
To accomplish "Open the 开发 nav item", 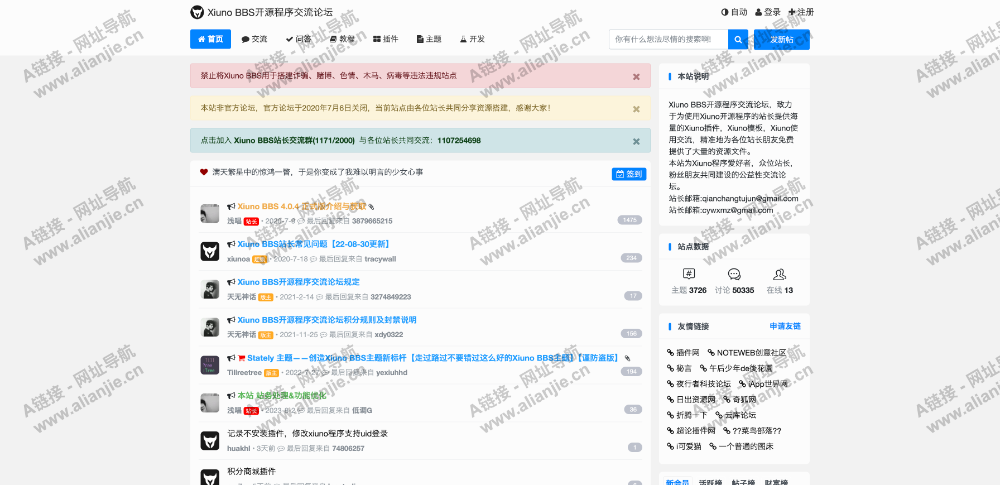I will (473, 39).
